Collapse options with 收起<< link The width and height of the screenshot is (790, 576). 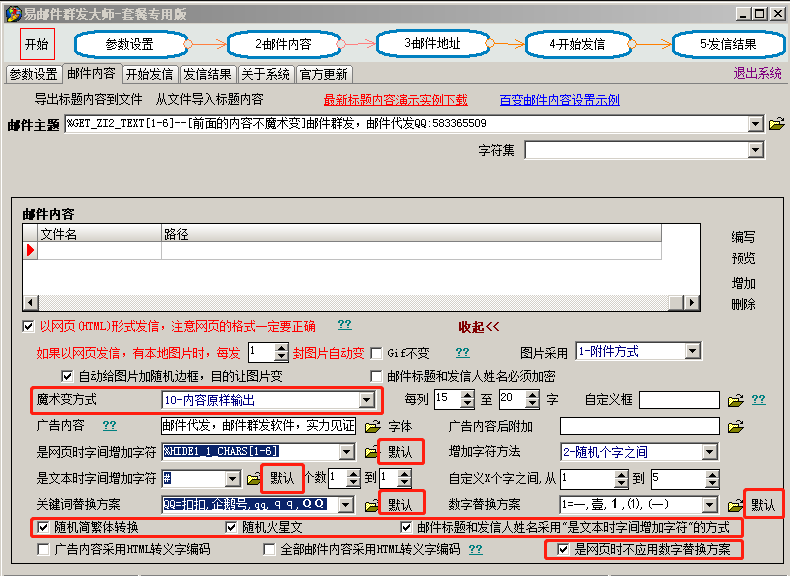479,327
